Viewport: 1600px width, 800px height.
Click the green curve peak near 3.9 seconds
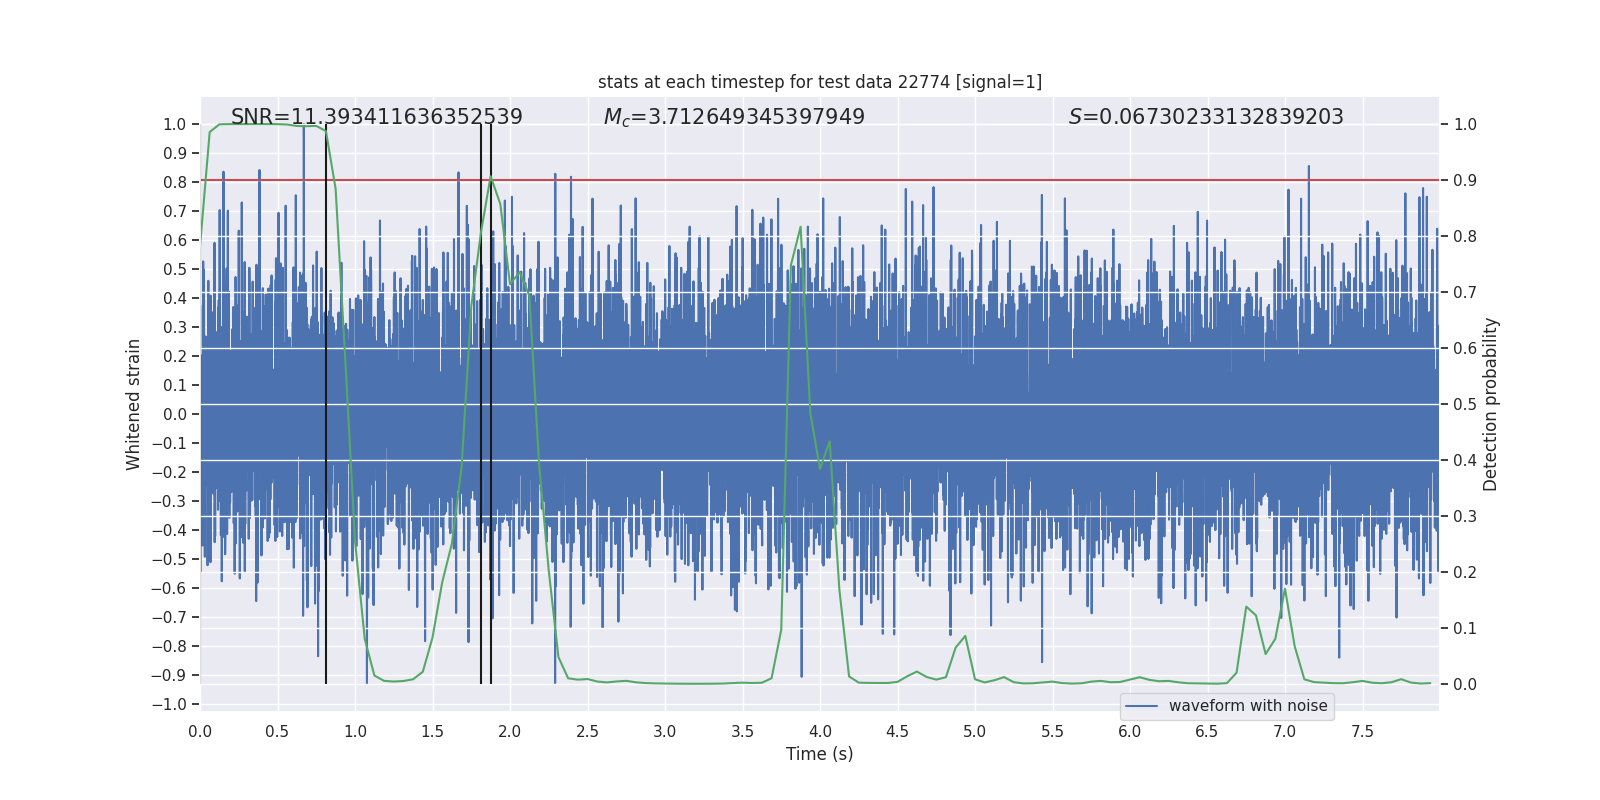pyautogui.click(x=801, y=228)
